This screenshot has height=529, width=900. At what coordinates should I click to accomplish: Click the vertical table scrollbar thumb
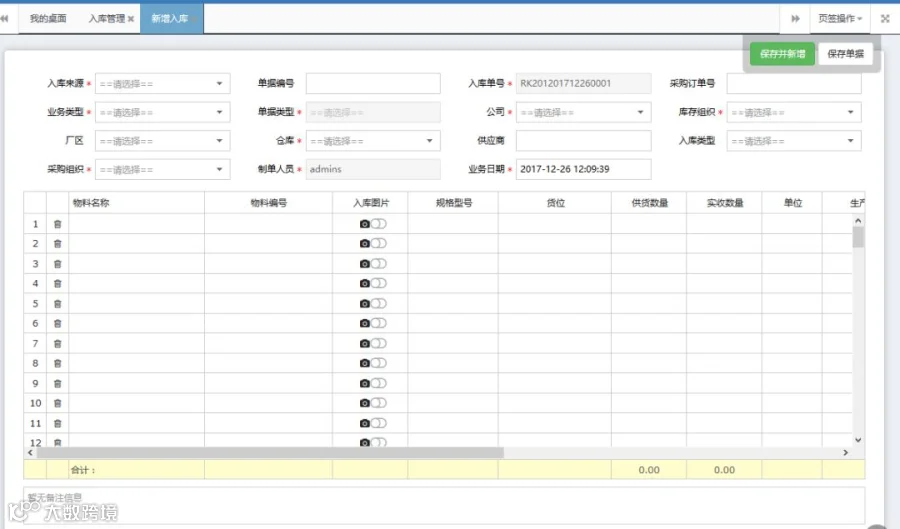[858, 237]
